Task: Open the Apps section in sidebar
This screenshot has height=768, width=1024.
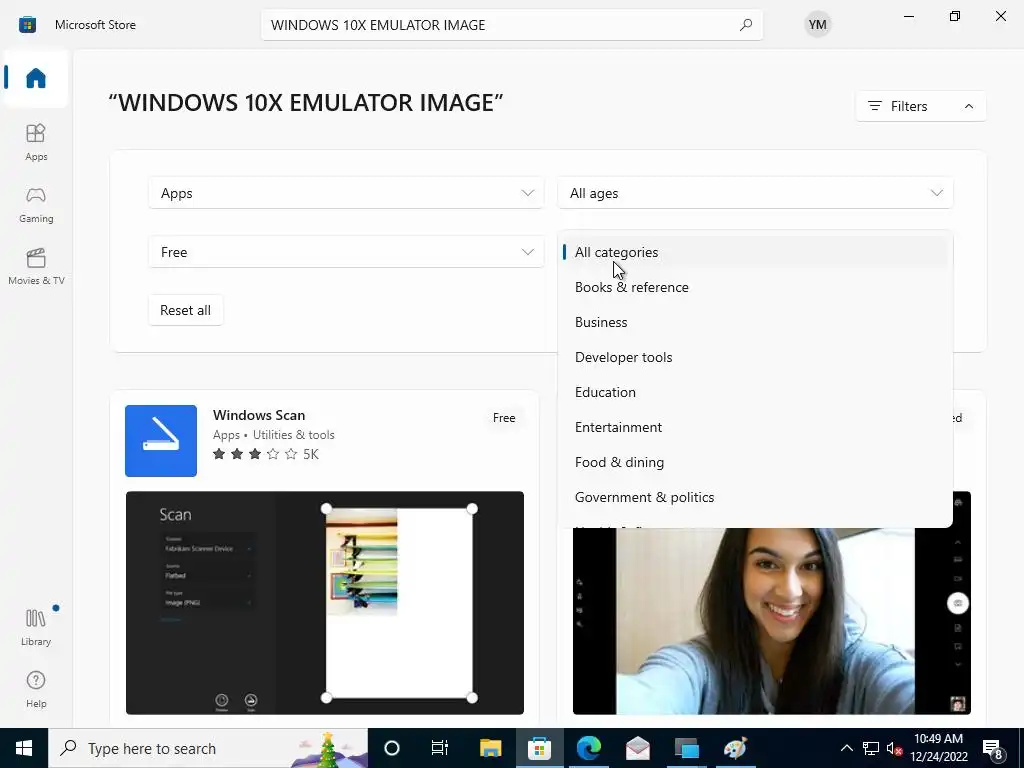Action: tap(36, 142)
